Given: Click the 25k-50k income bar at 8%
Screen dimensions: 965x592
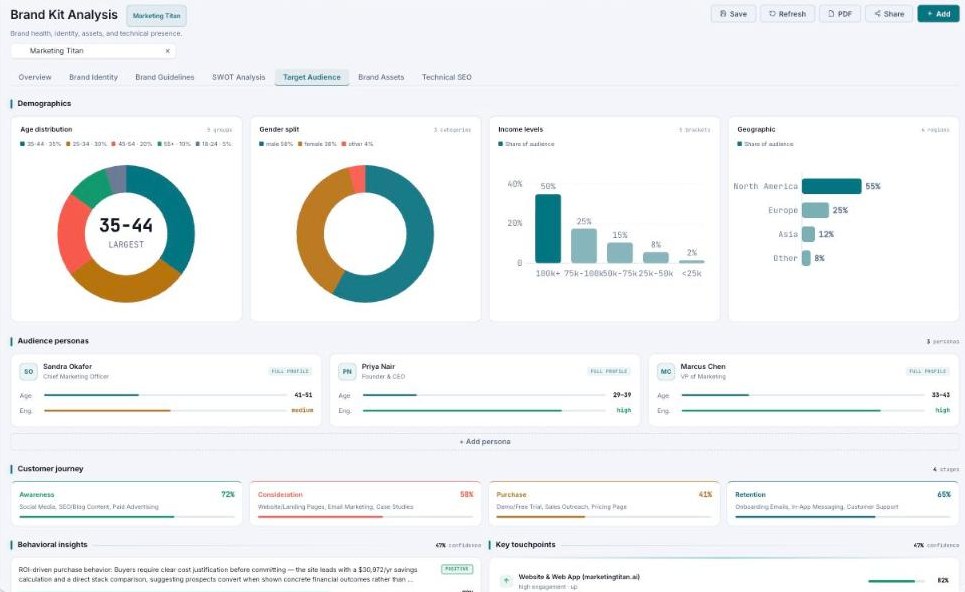Looking at the screenshot, I should pos(656,257).
